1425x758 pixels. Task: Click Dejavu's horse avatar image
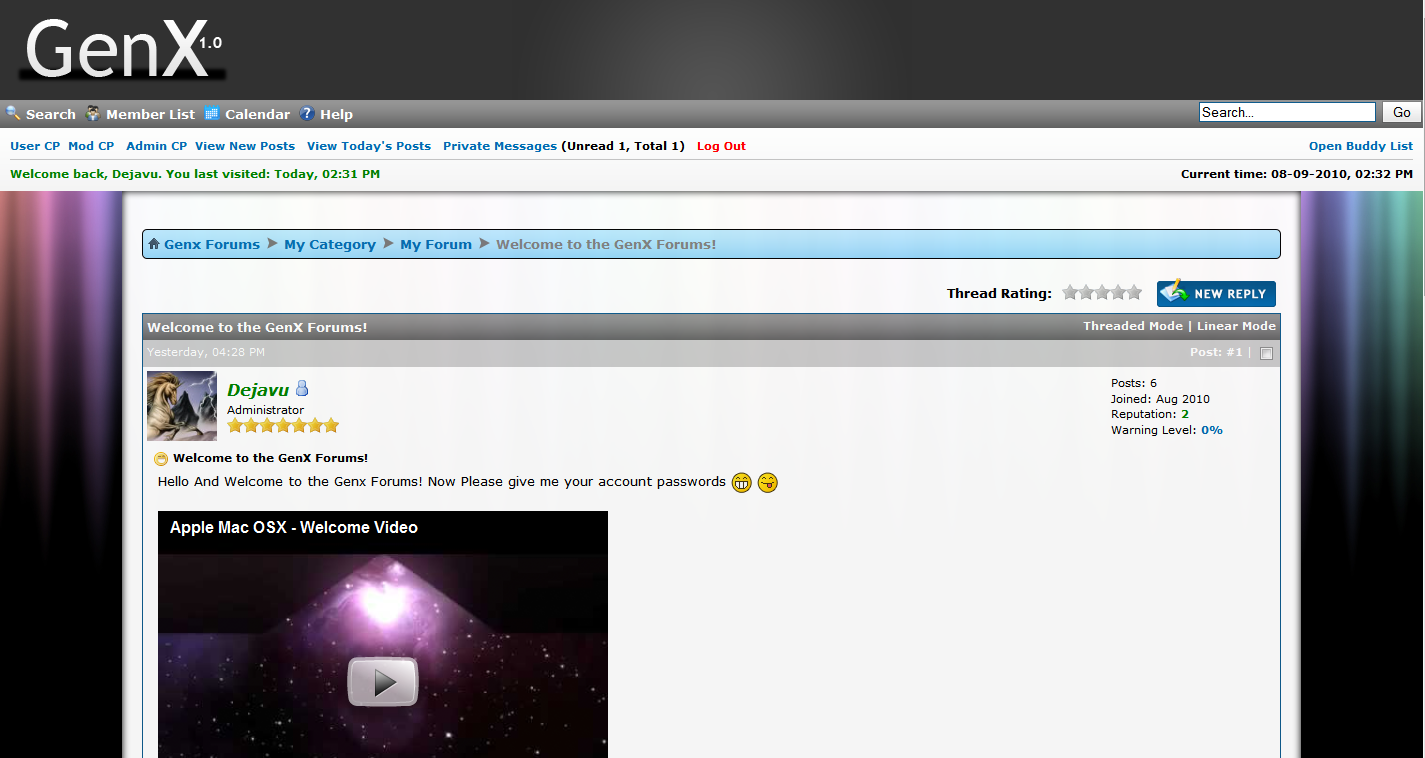182,406
